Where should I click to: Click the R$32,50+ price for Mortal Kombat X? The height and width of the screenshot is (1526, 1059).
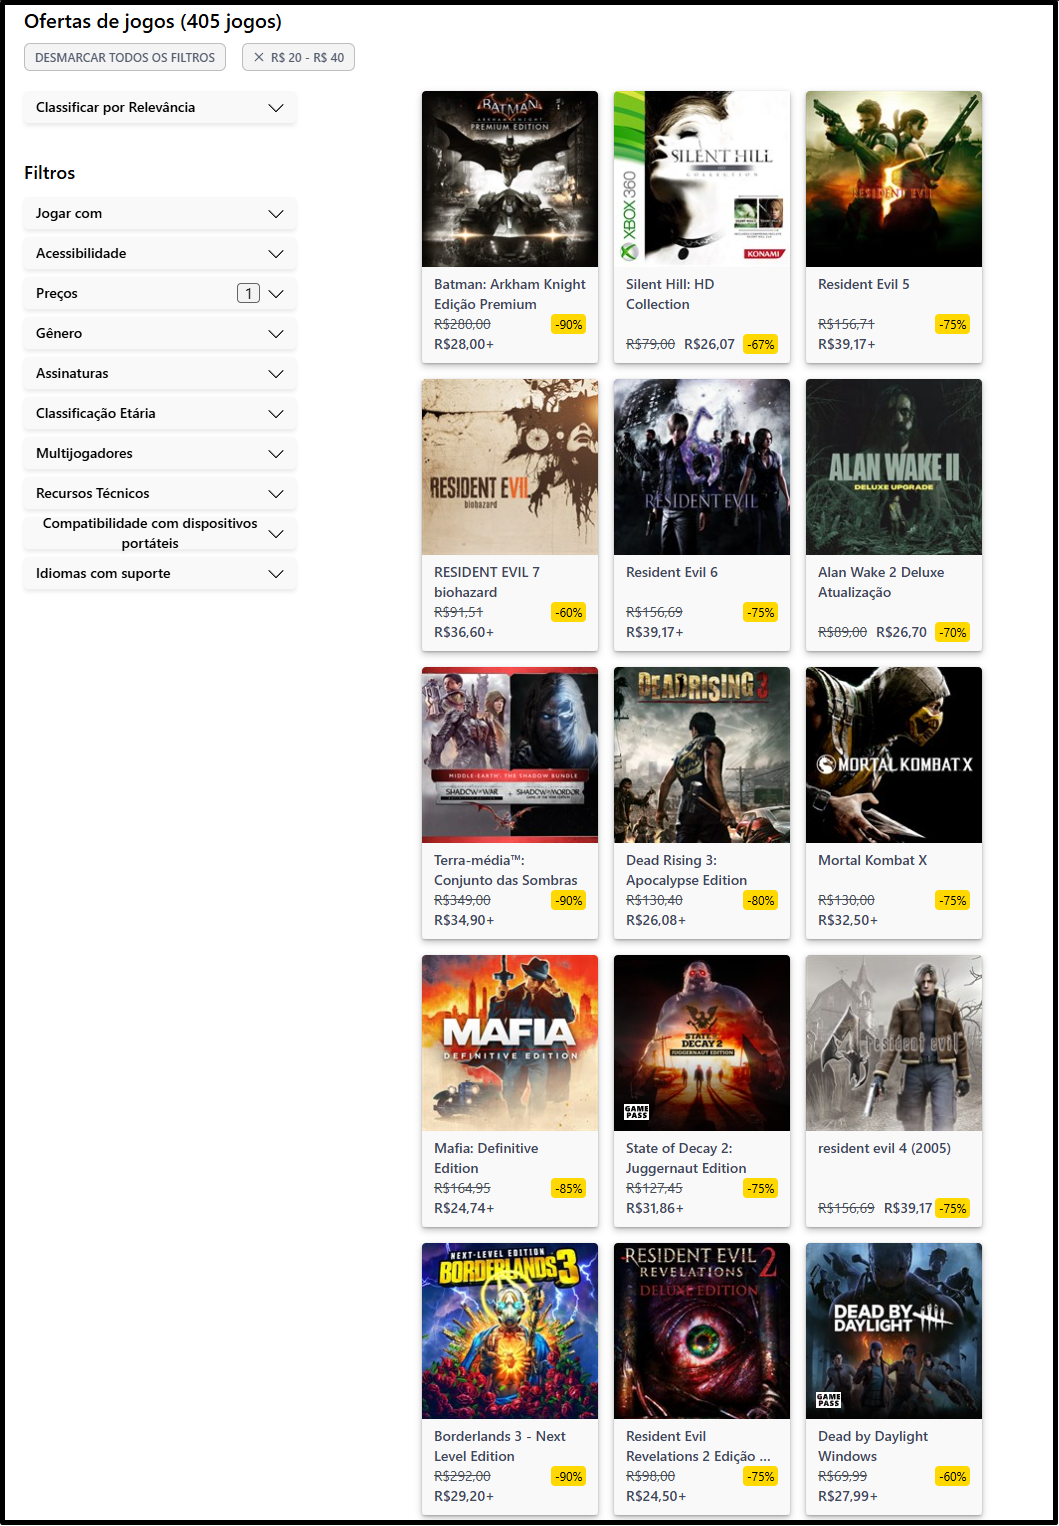point(848,921)
